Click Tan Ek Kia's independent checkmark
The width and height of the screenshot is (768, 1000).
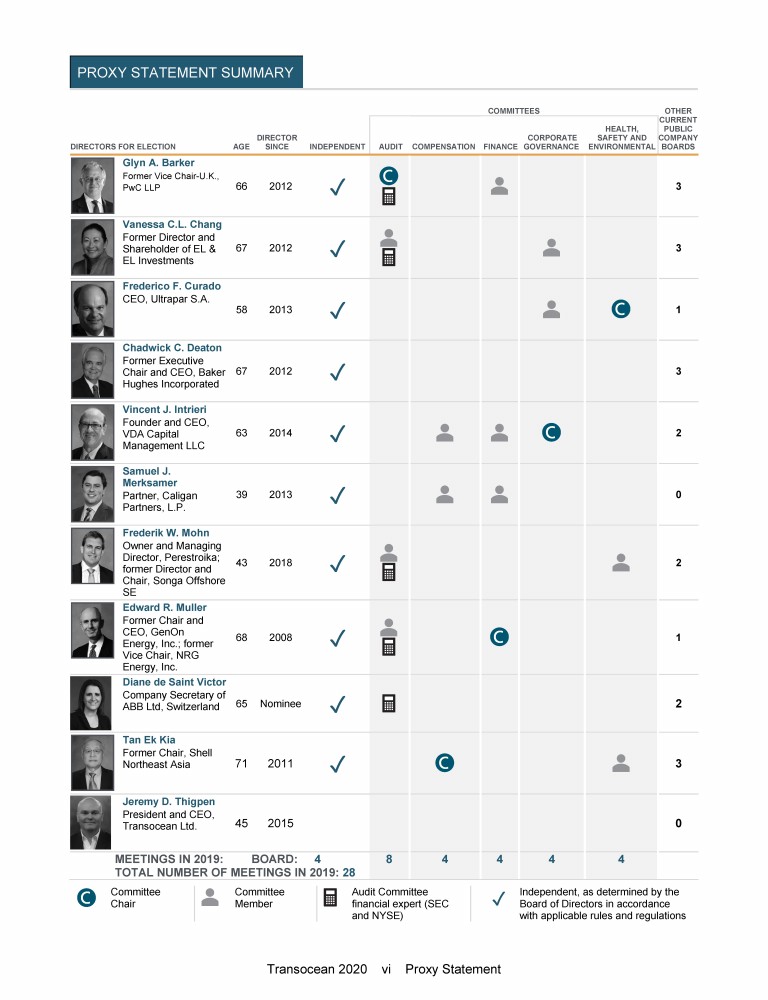coord(338,765)
